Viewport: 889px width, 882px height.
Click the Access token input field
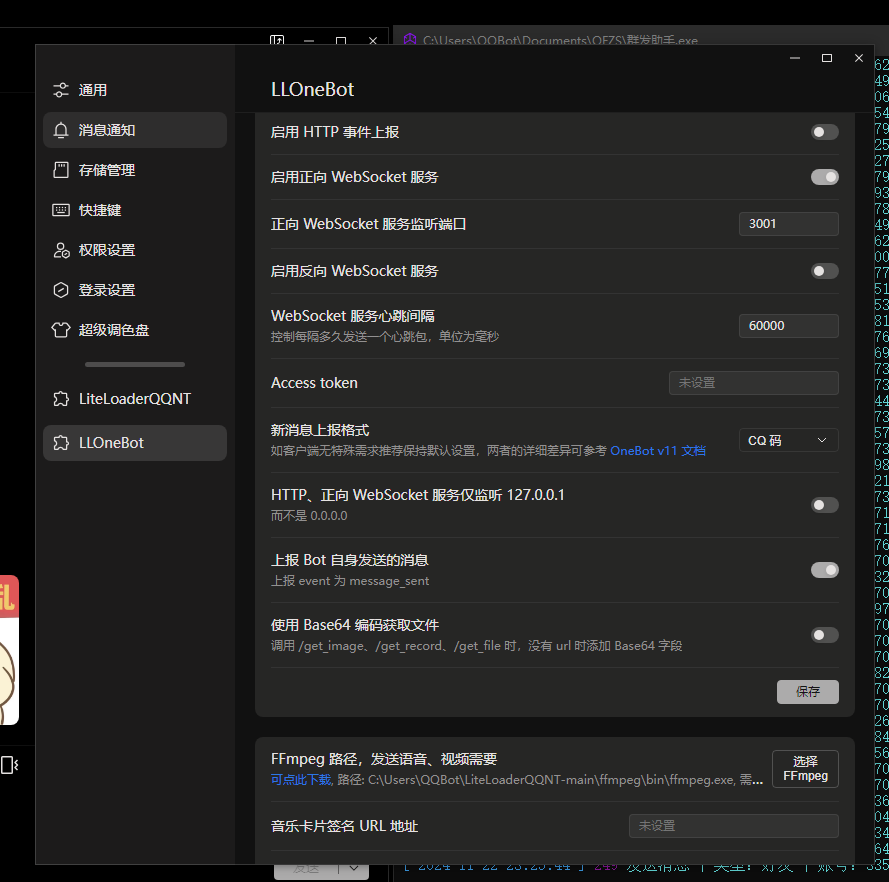[753, 382]
